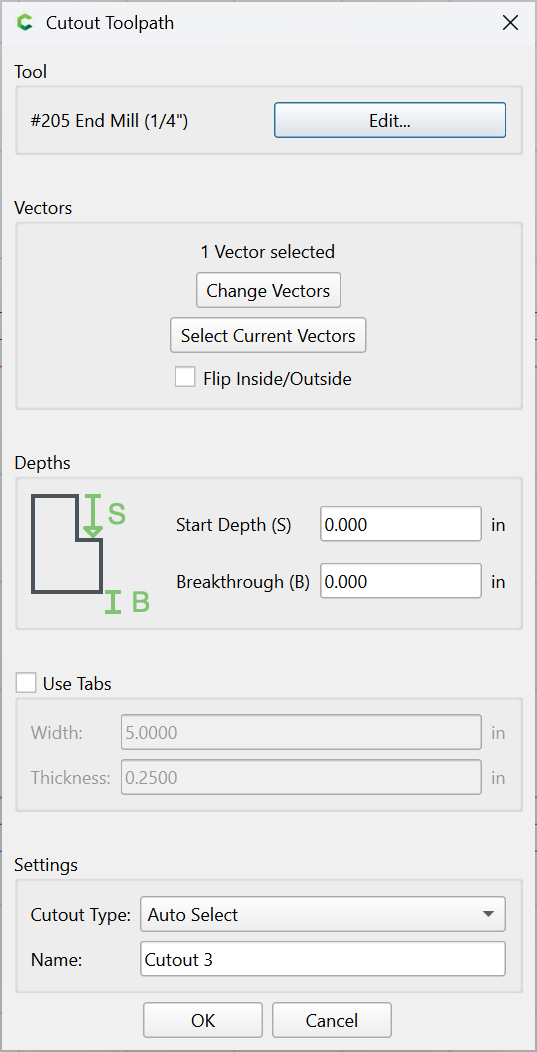Image resolution: width=537 pixels, height=1052 pixels.
Task: Enable the Flip Inside/Outside checkbox
Action: click(x=185, y=377)
